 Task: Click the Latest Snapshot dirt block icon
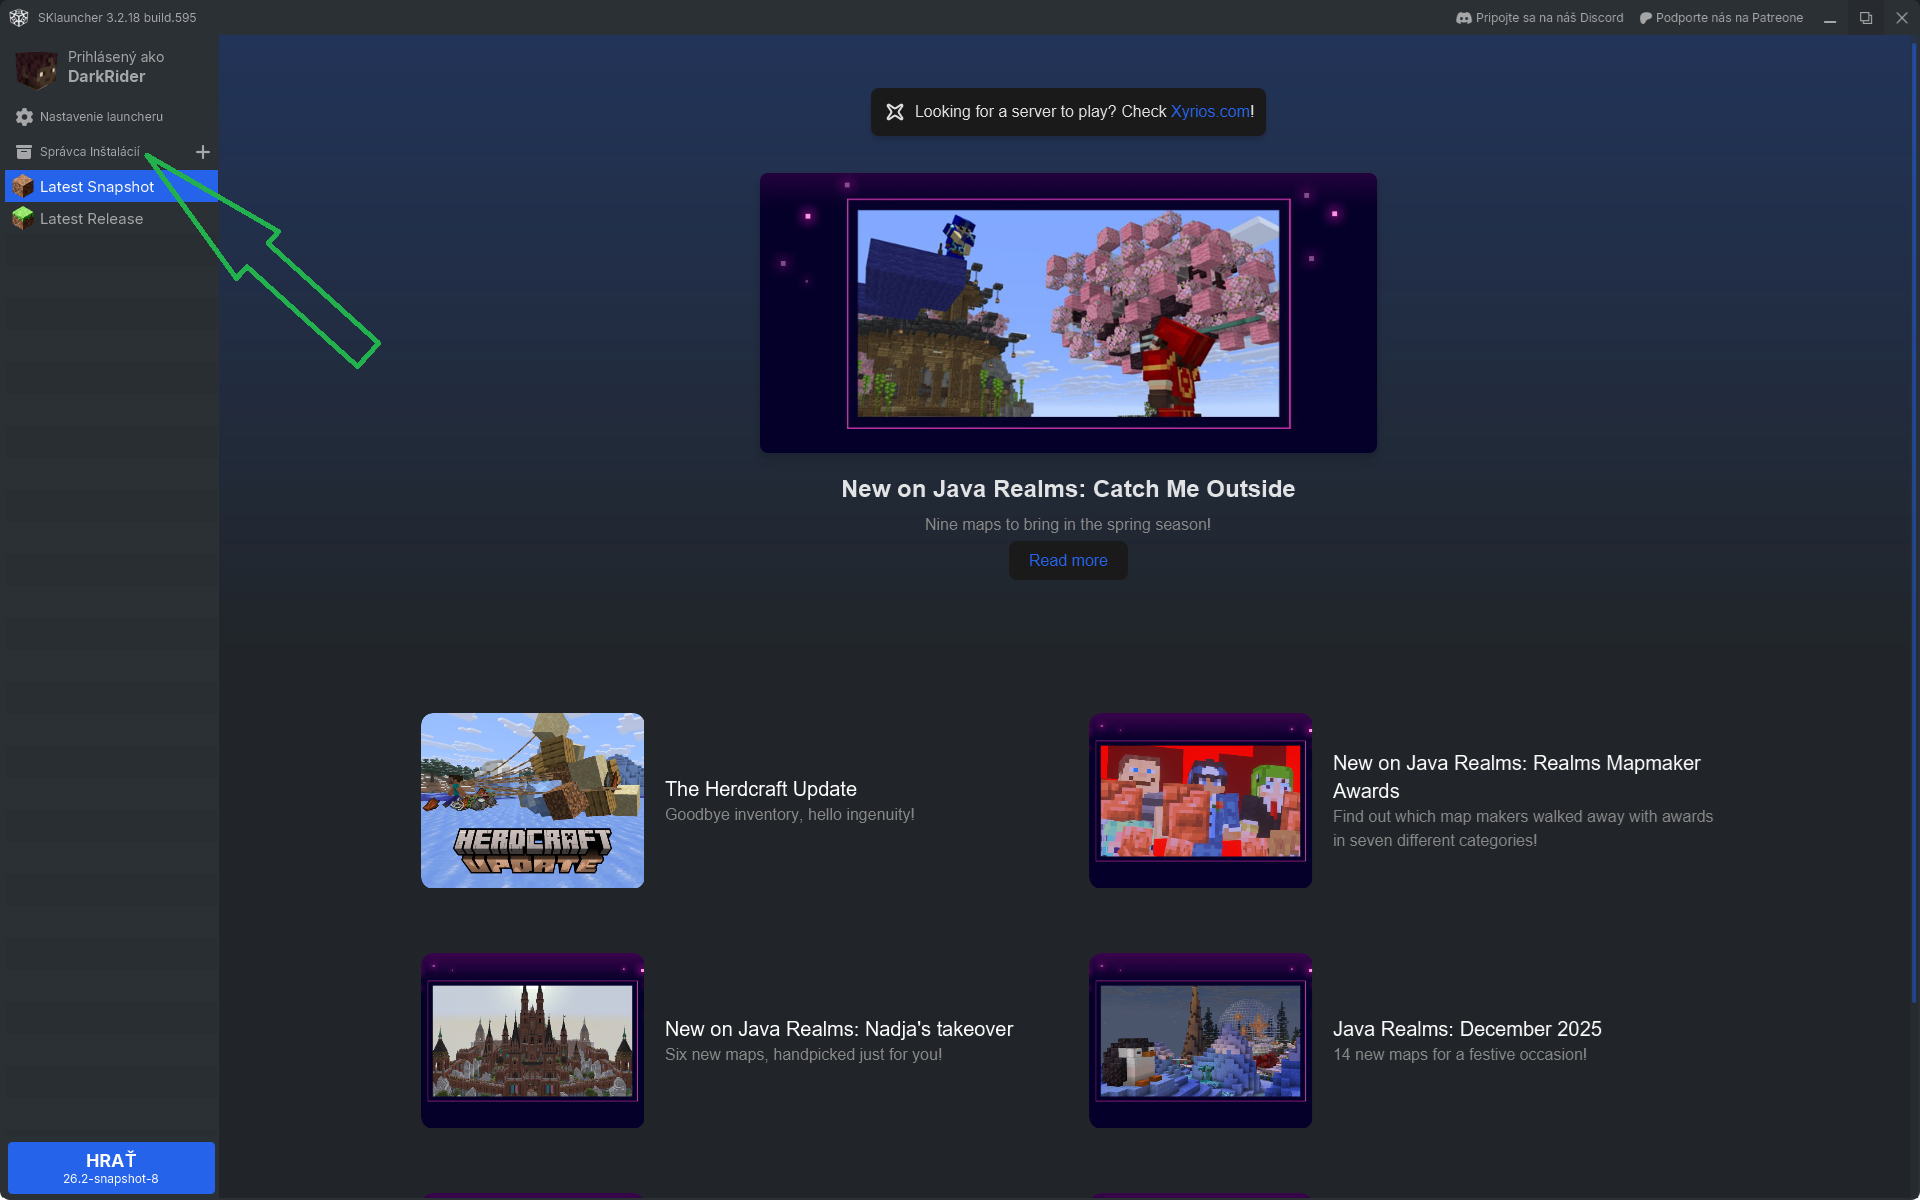[x=23, y=187]
